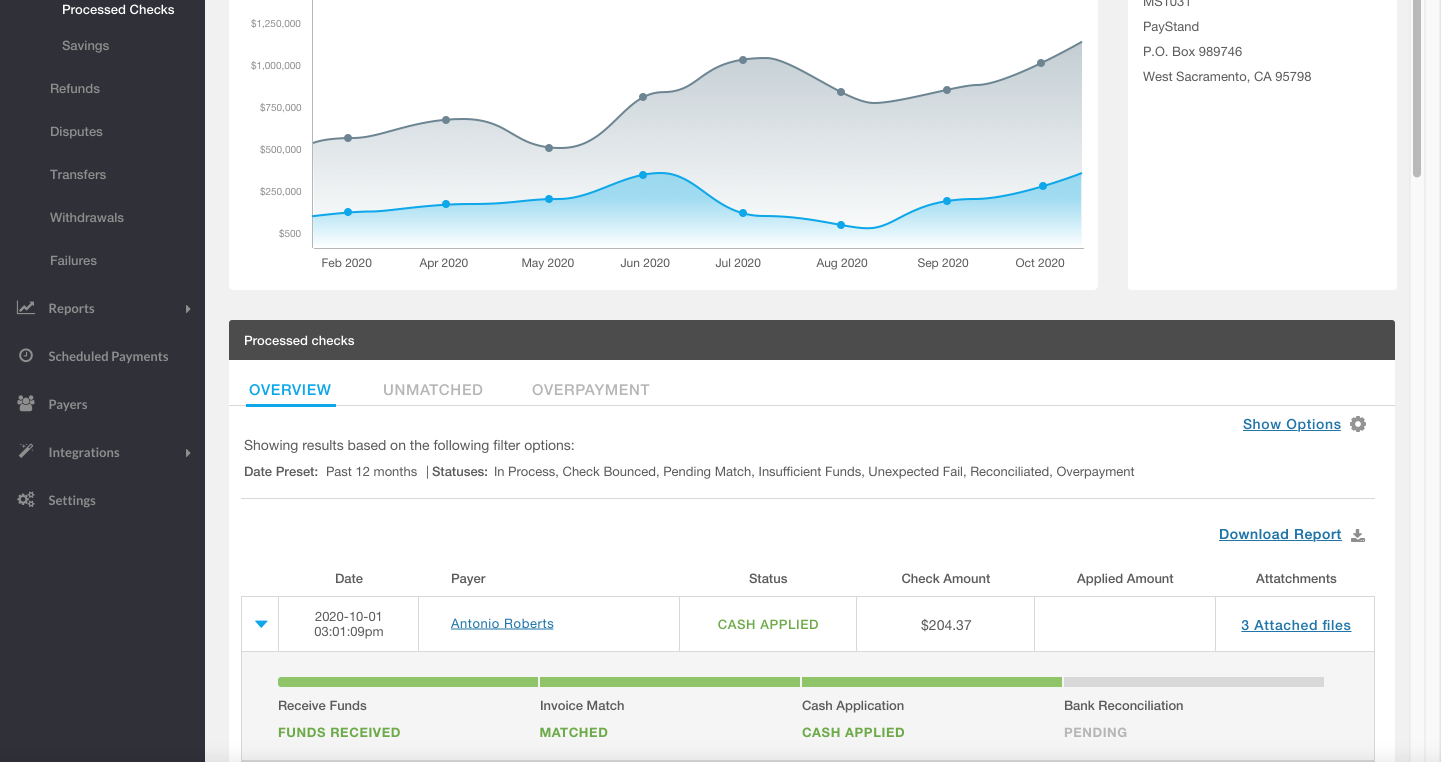Click the Payers people icon

pyautogui.click(x=26, y=404)
